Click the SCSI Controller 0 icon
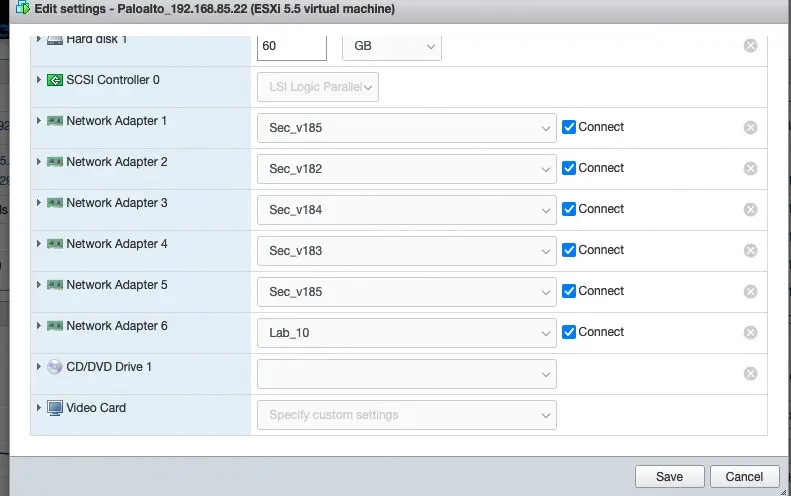 [55, 80]
